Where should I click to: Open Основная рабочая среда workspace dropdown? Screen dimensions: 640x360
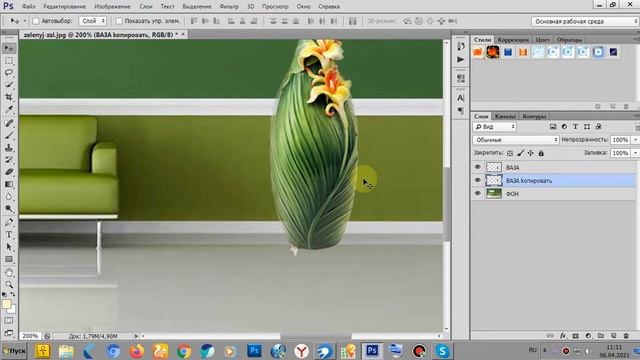585,21
